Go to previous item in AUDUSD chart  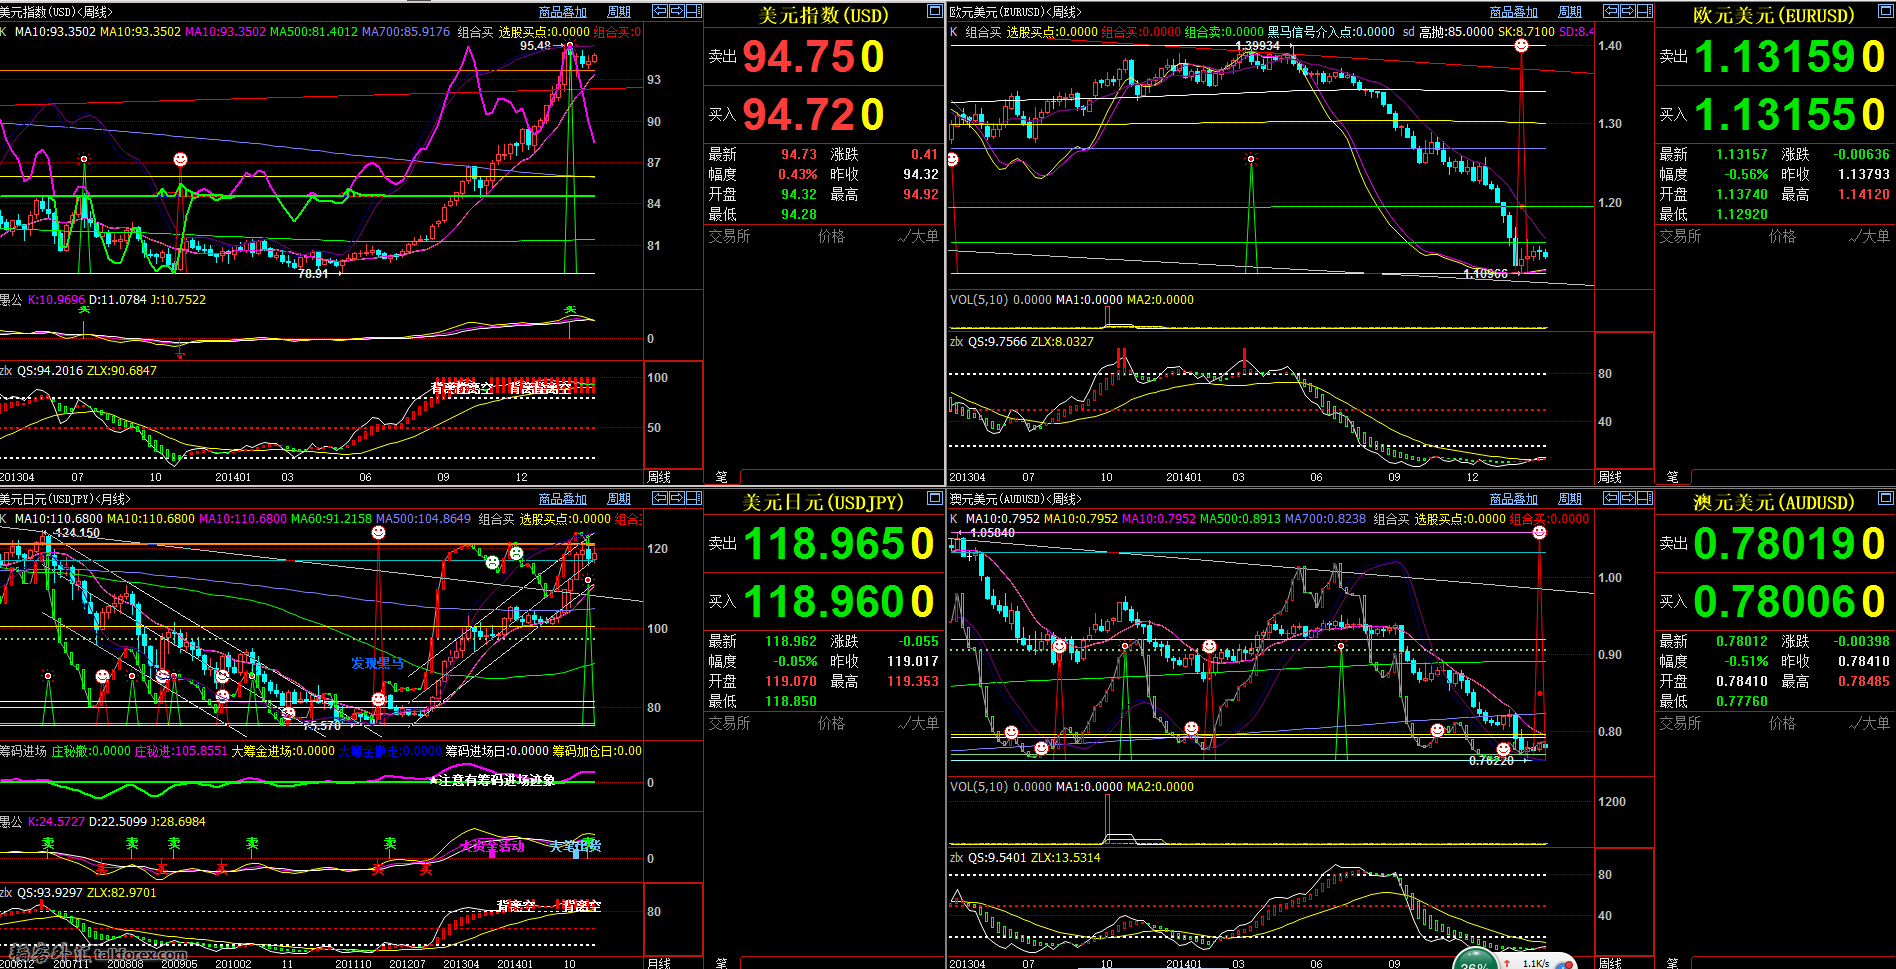pos(1611,498)
